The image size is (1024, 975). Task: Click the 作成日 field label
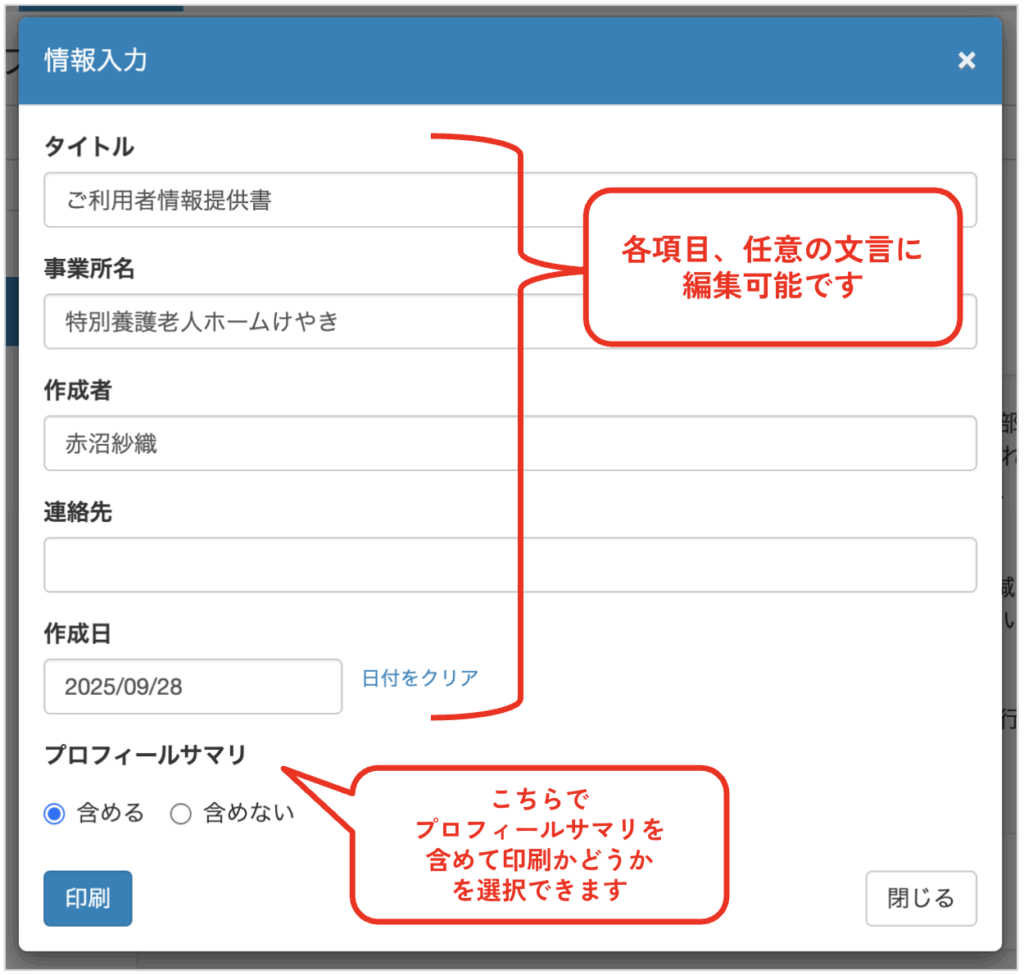pos(78,634)
